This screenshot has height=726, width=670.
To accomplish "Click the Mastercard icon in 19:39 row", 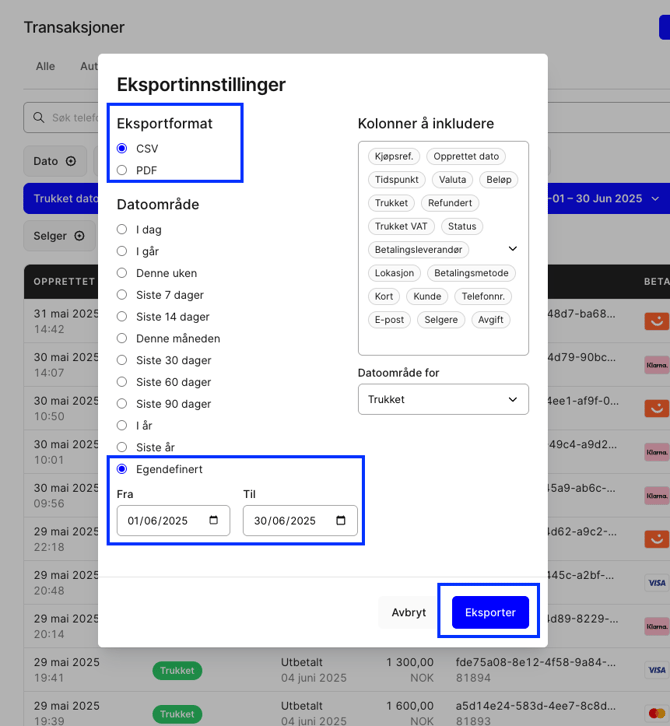I will pos(657,713).
